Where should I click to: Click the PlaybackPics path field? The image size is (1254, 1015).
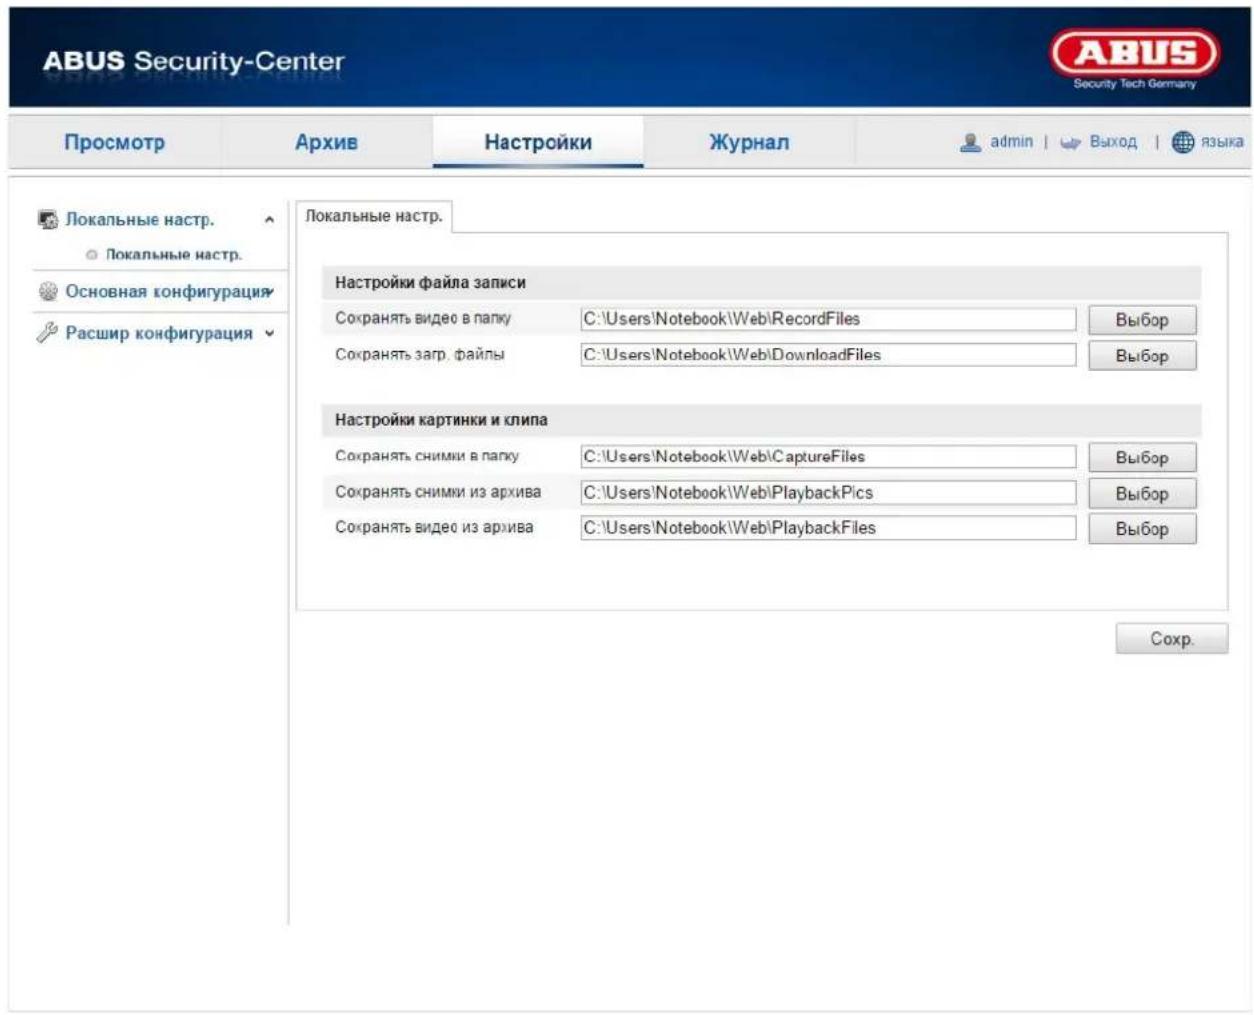point(828,493)
